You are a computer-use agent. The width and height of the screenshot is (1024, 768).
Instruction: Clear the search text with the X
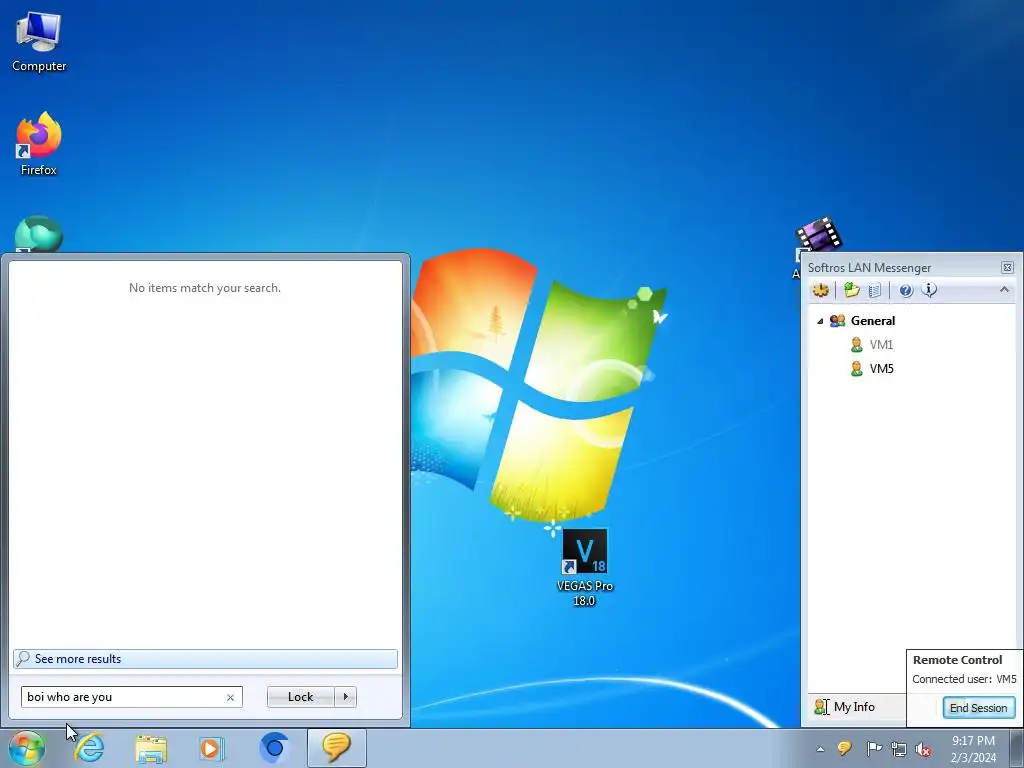(230, 697)
